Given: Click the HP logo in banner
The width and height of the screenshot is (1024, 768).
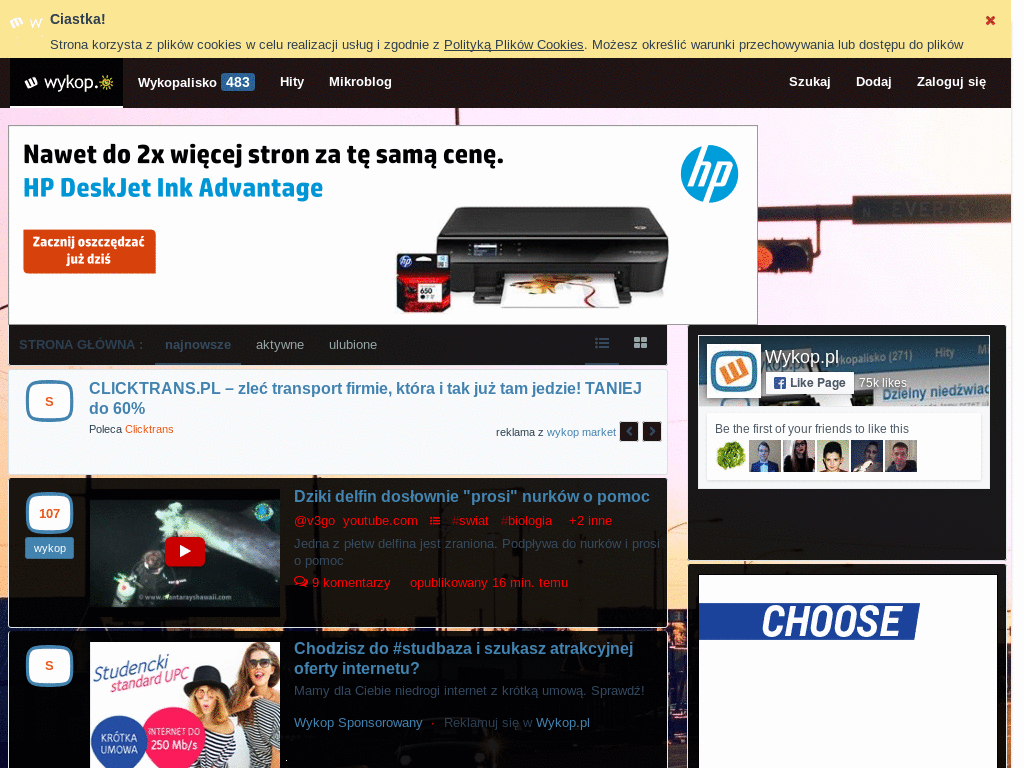Looking at the screenshot, I should coord(709,174).
